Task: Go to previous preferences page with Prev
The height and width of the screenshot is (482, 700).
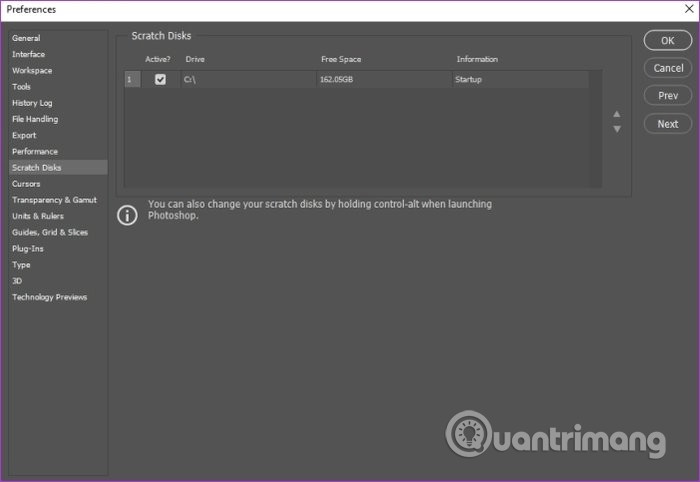Action: (x=667, y=96)
